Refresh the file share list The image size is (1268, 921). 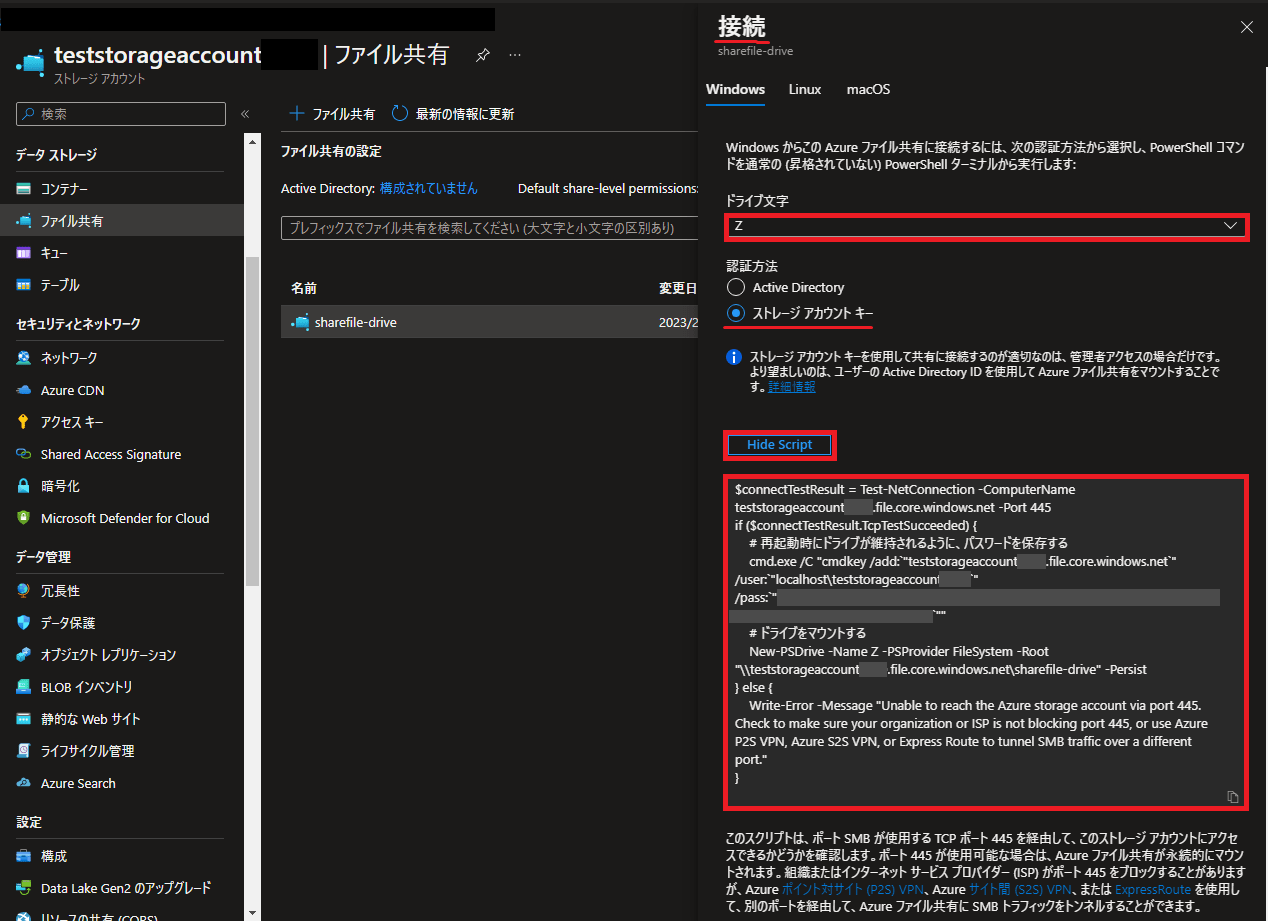point(453,114)
